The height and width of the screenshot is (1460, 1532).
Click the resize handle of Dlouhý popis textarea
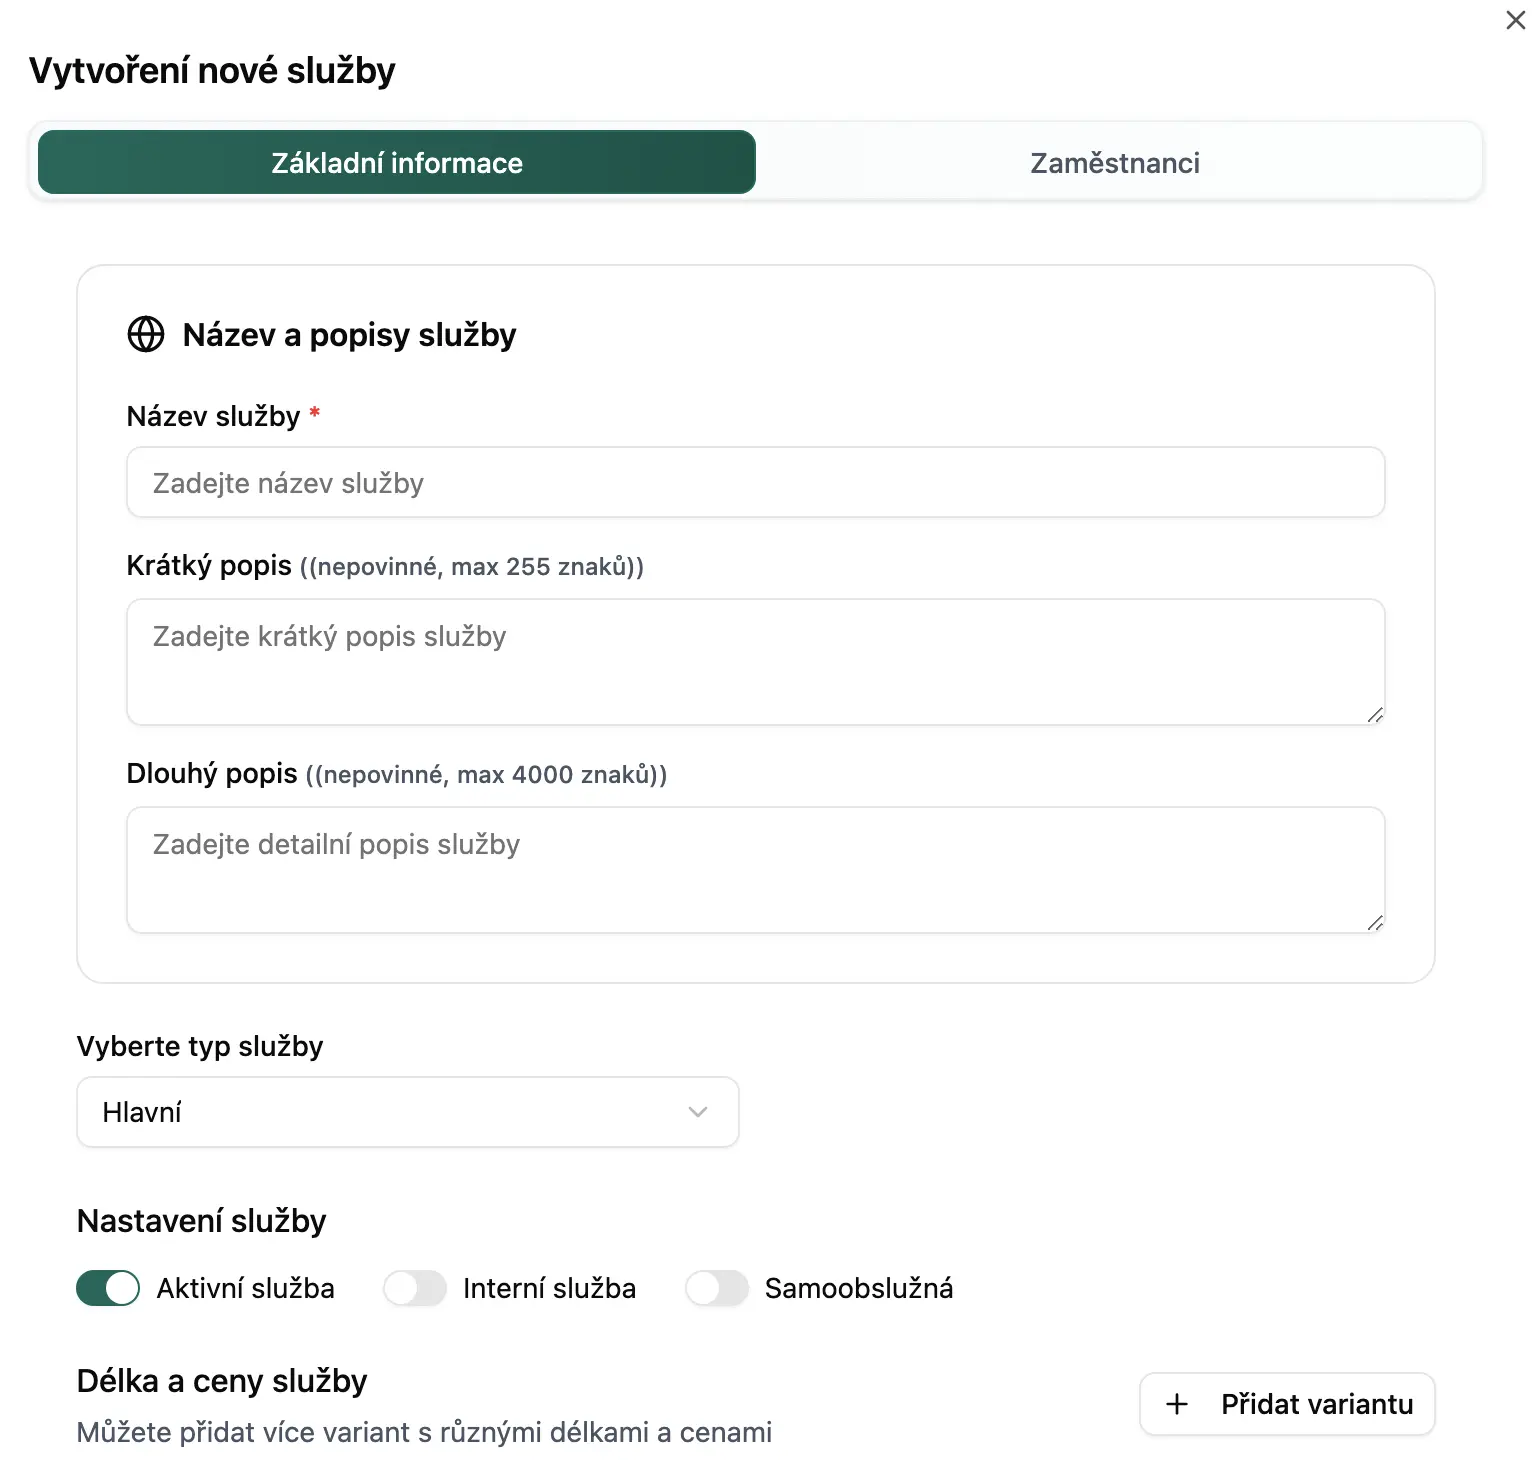pyautogui.click(x=1375, y=923)
